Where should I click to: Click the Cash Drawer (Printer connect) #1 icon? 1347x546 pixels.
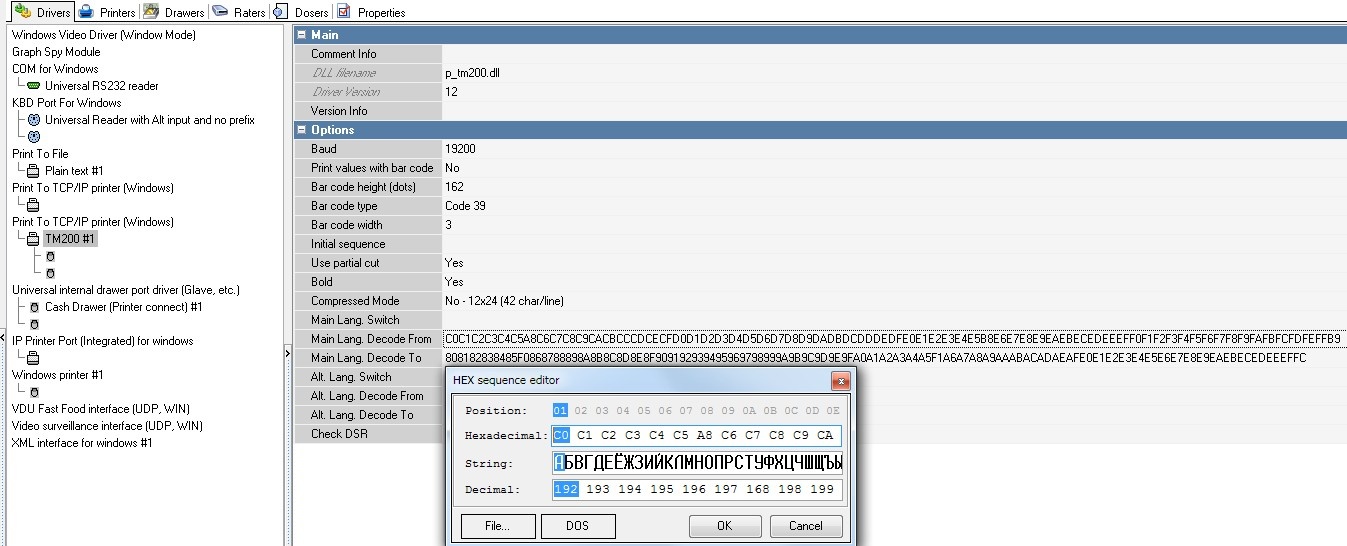(34, 307)
